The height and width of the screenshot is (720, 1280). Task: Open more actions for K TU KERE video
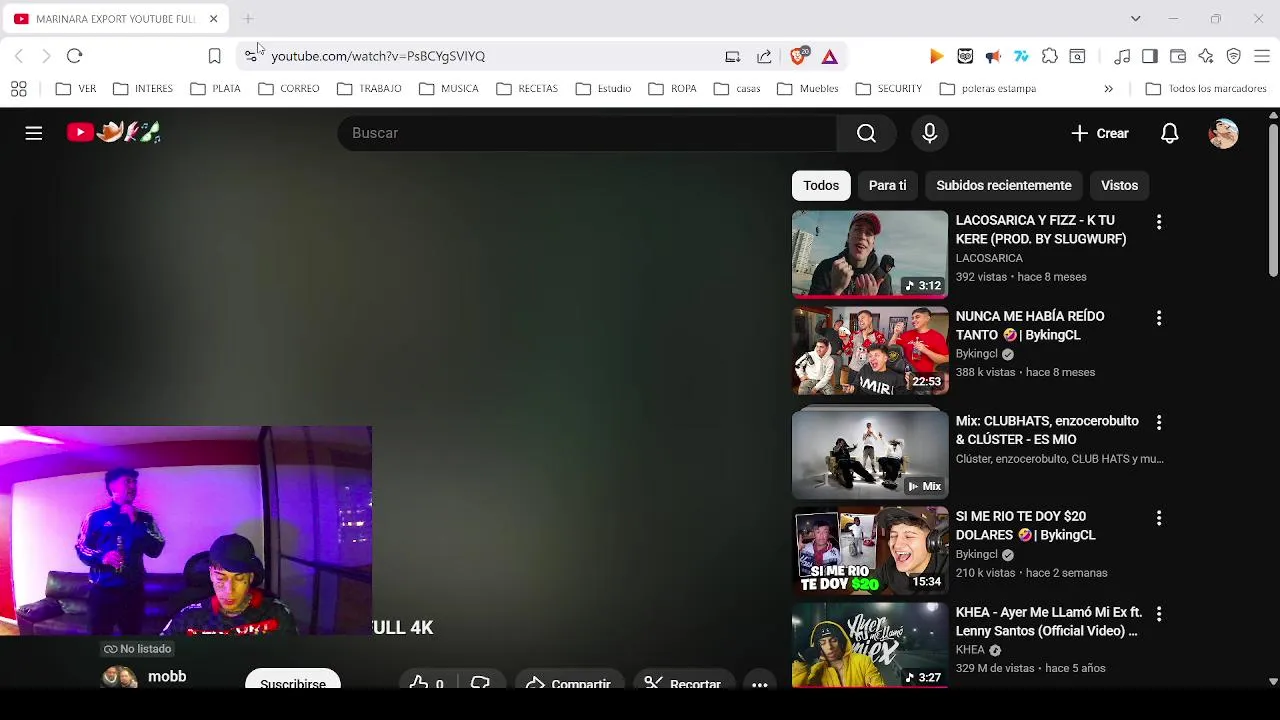[x=1159, y=222]
